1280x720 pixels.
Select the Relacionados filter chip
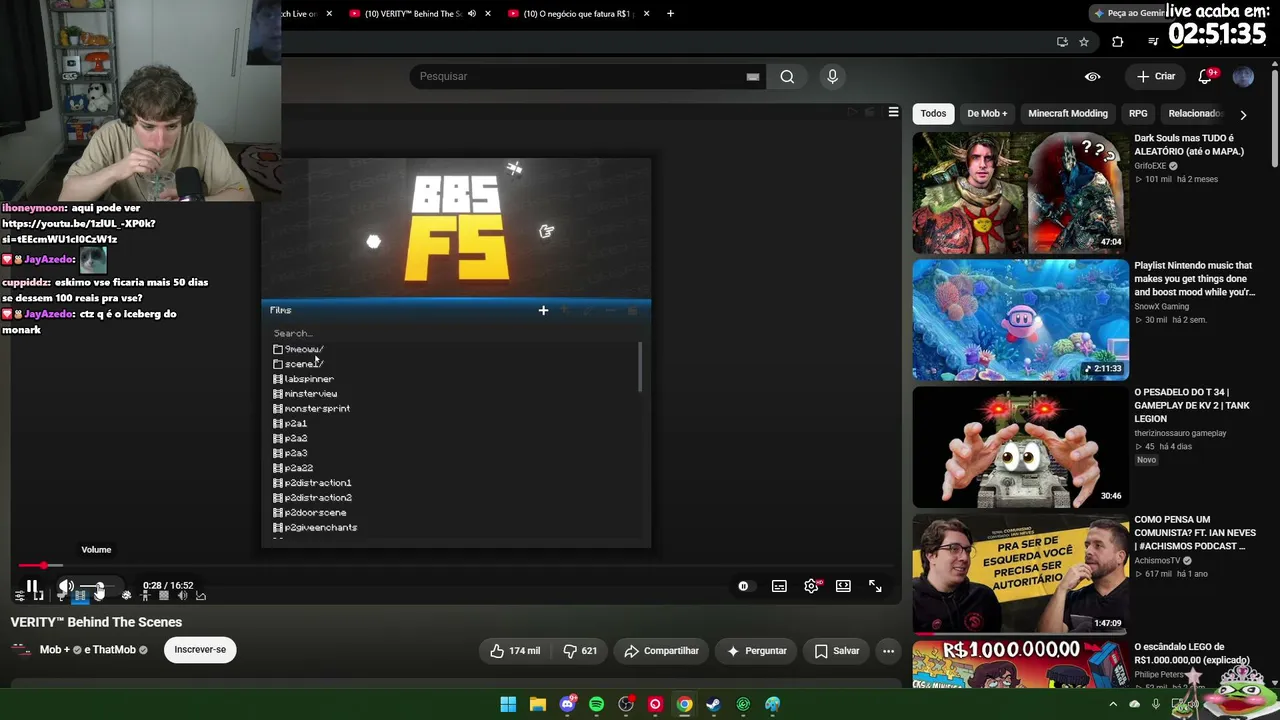point(1194,114)
